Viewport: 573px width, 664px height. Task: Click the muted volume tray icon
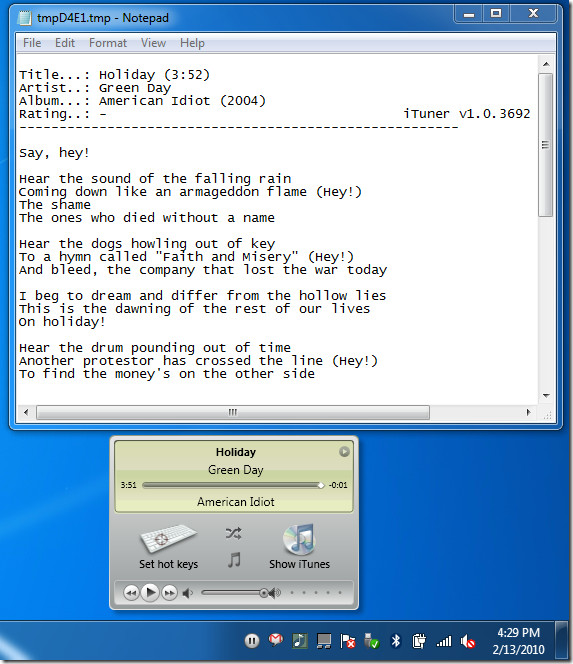(468, 641)
